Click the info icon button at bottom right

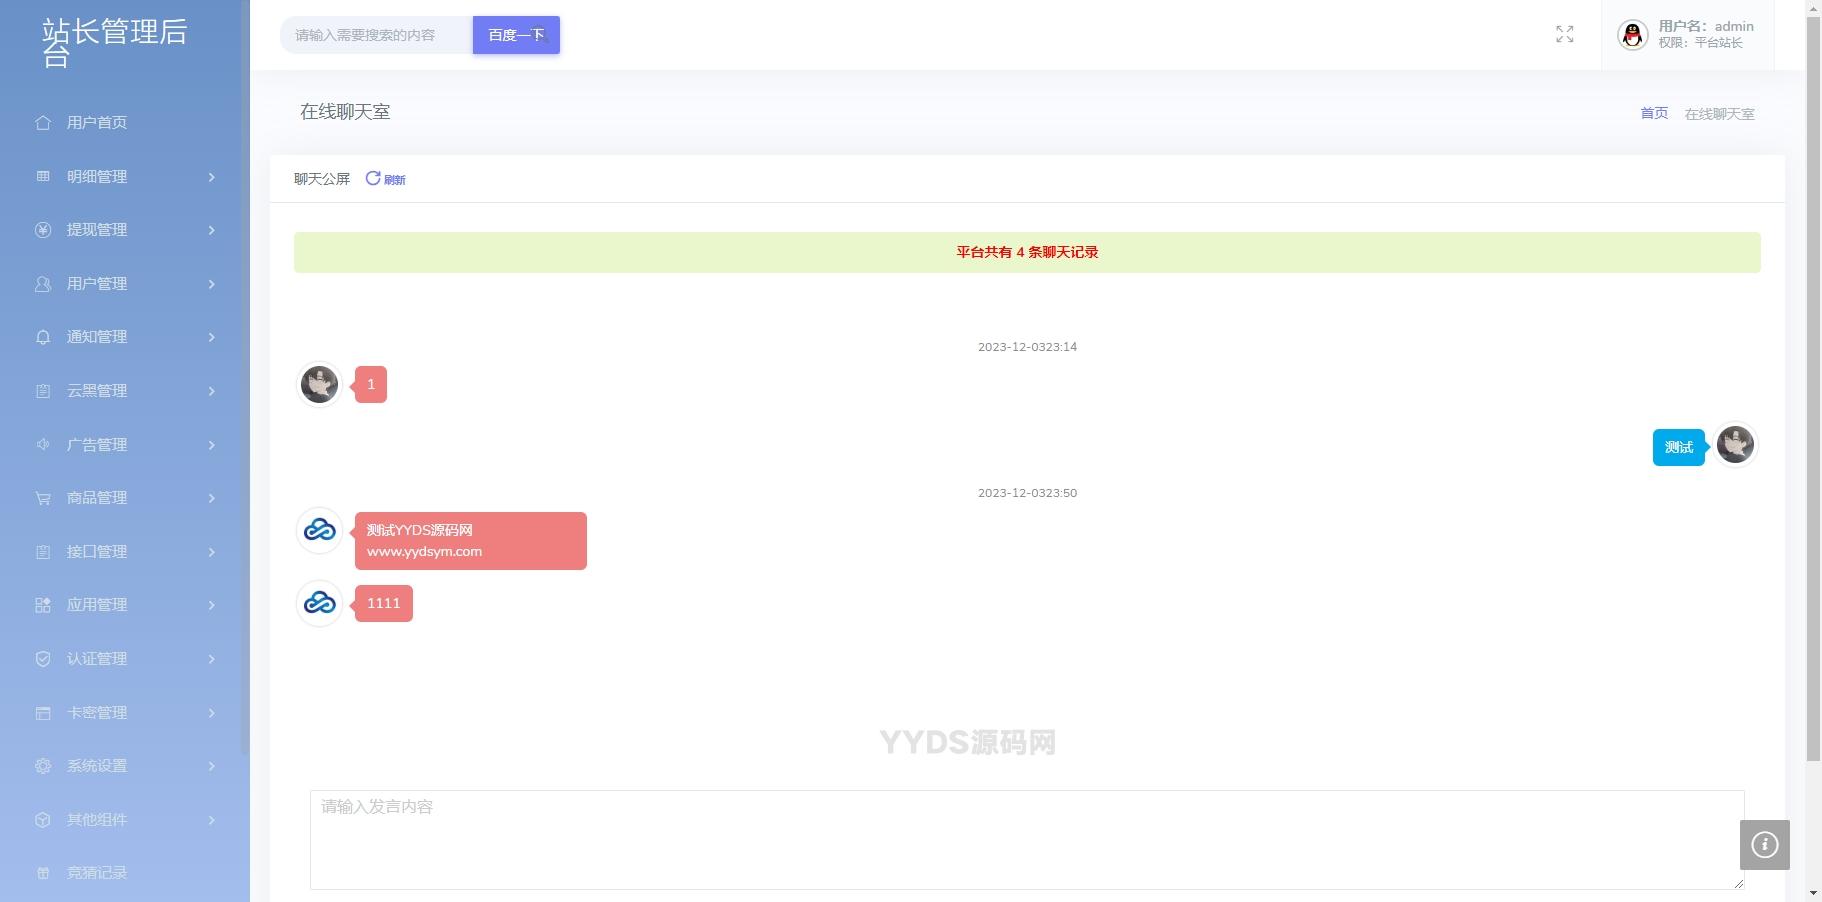pos(1764,845)
